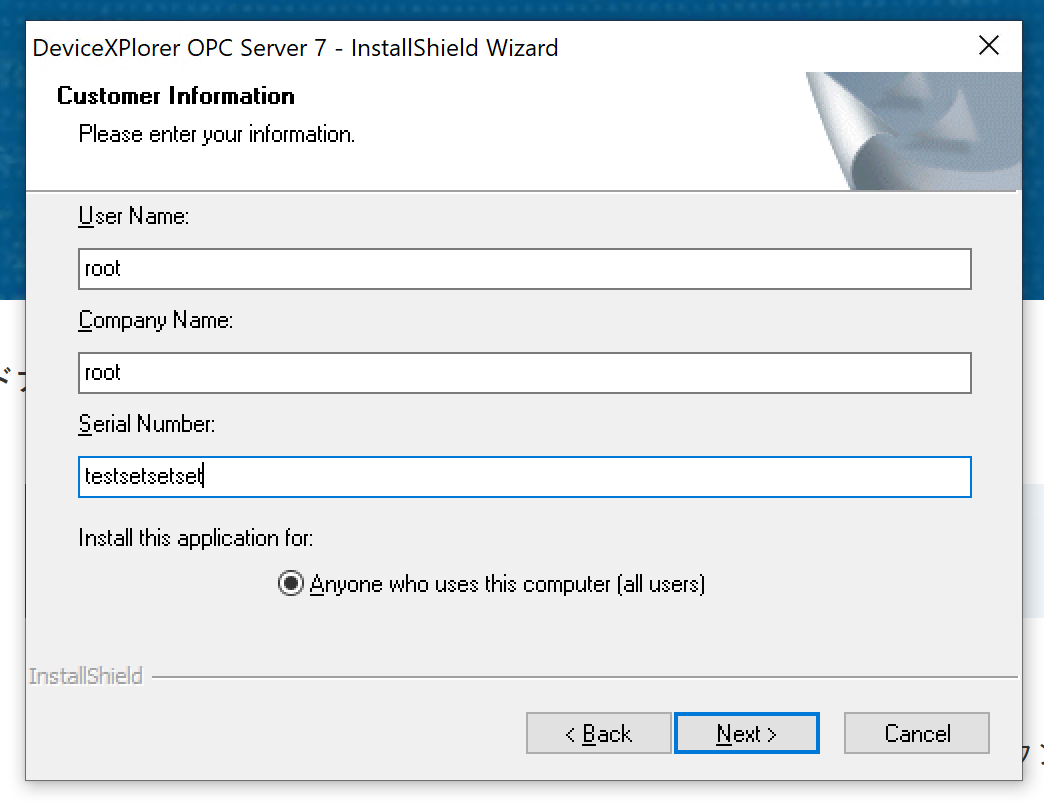Viewport: 1044px width, 806px height.
Task: Click the User Name input field
Action: [x=525, y=269]
